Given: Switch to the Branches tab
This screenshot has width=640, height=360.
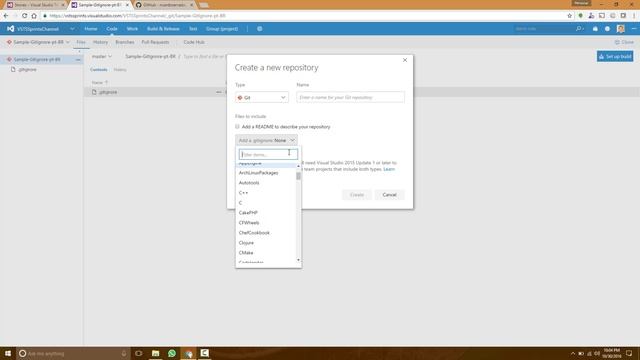Looking at the screenshot, I should click(125, 42).
